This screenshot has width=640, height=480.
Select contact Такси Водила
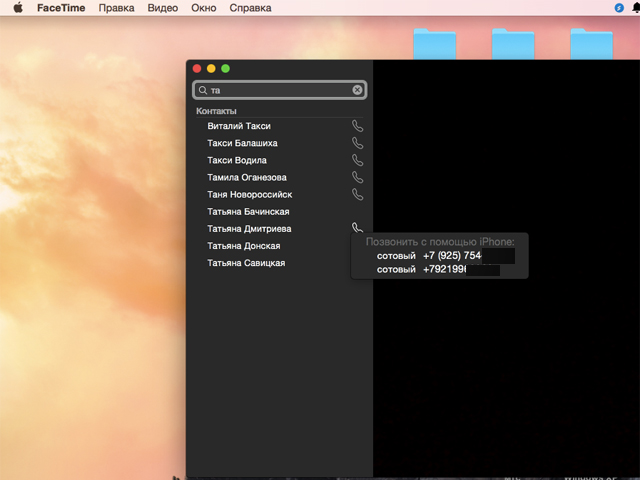237,160
